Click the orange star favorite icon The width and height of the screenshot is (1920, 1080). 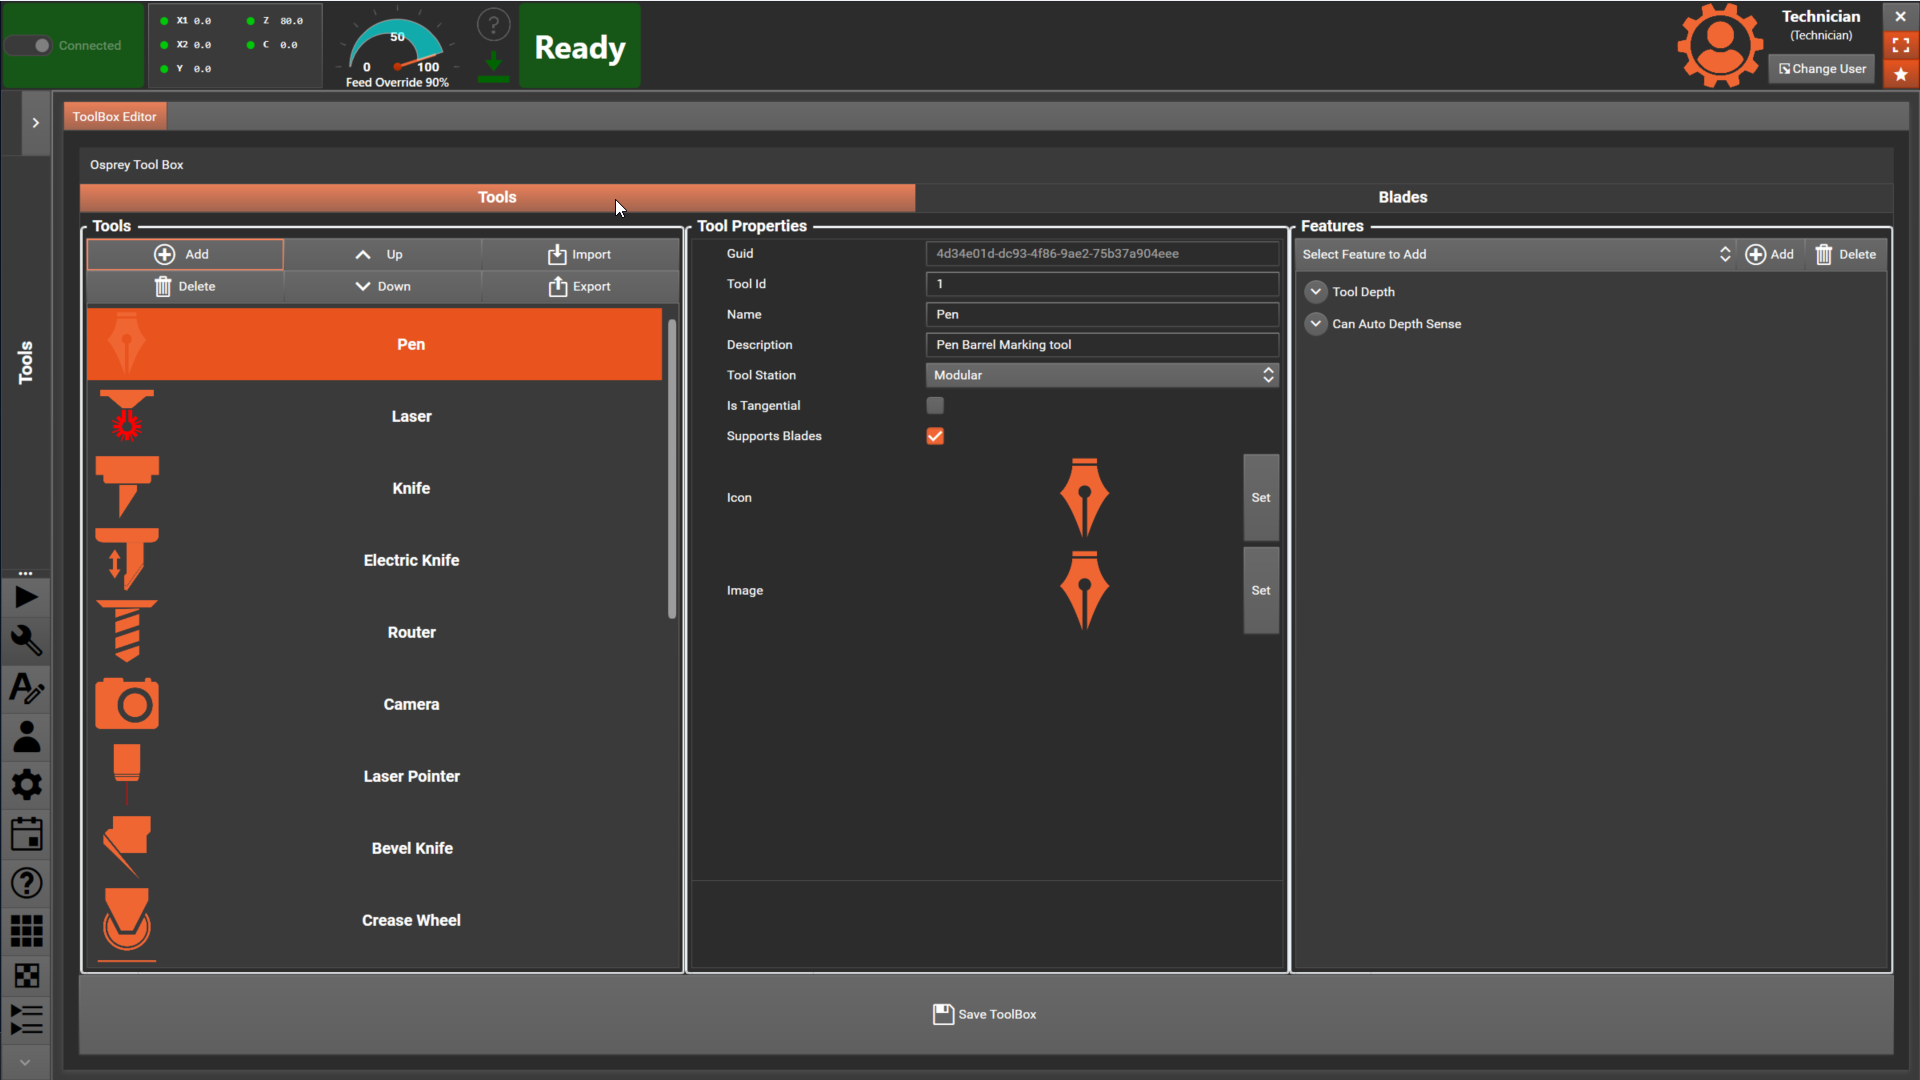1900,75
